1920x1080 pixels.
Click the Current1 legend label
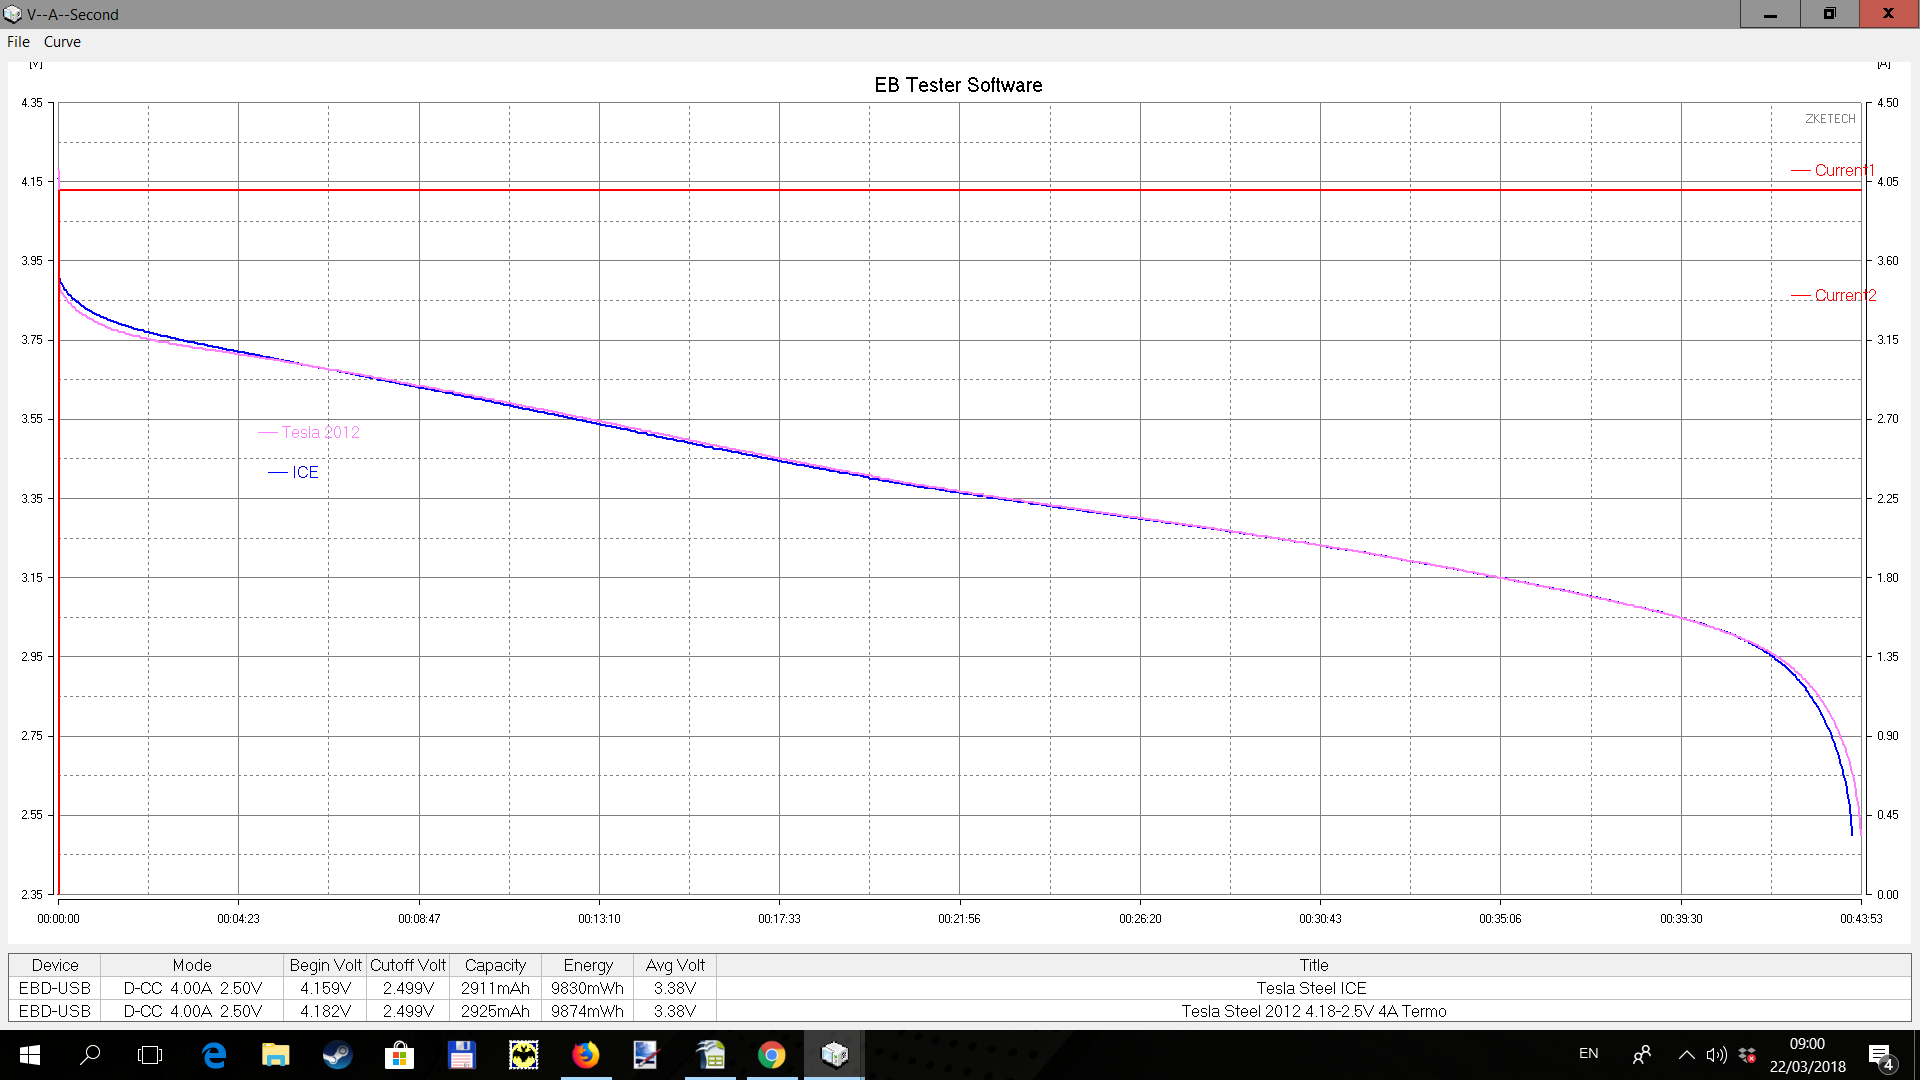click(1843, 170)
